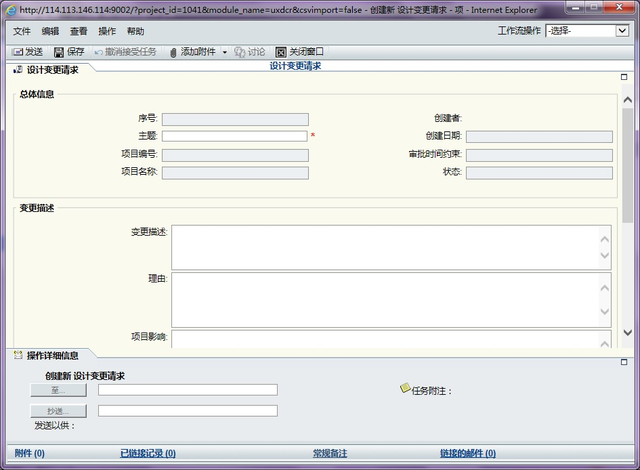Screen dimensions: 640x470
Task: Select the 操作详细信息 tab
Action: point(52,355)
